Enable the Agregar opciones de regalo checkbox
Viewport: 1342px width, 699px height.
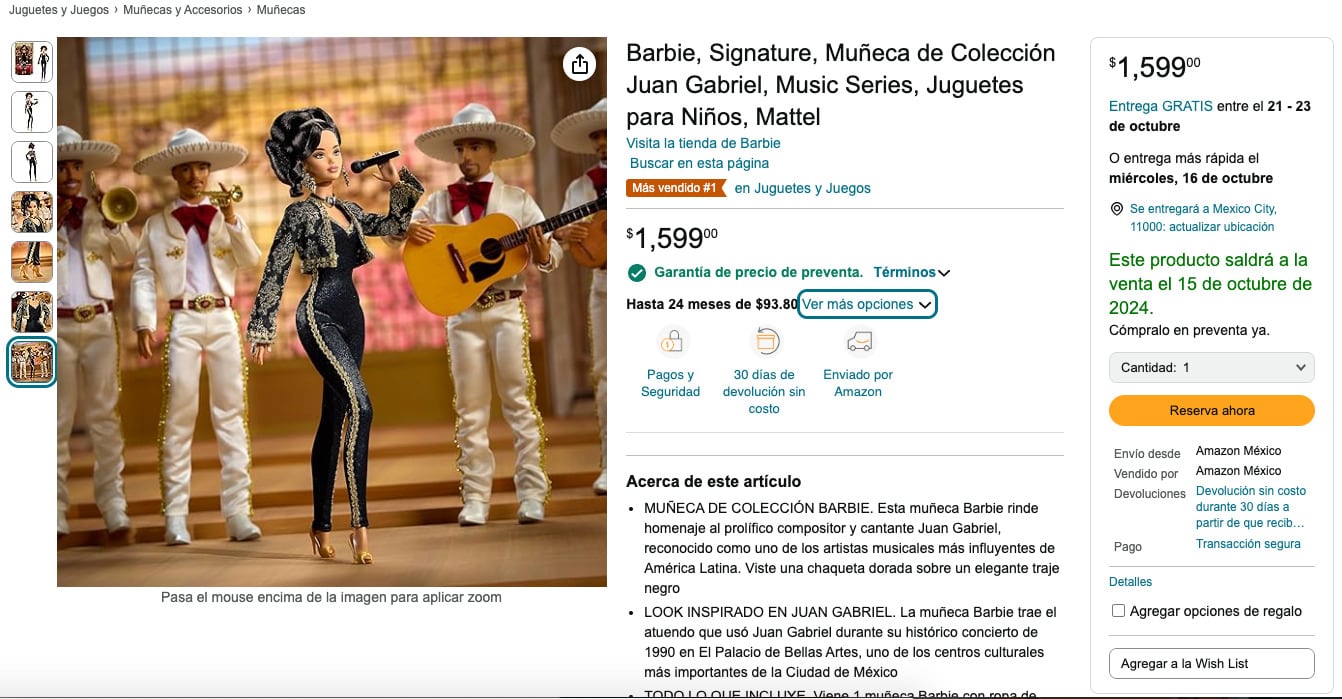[x=1119, y=611]
